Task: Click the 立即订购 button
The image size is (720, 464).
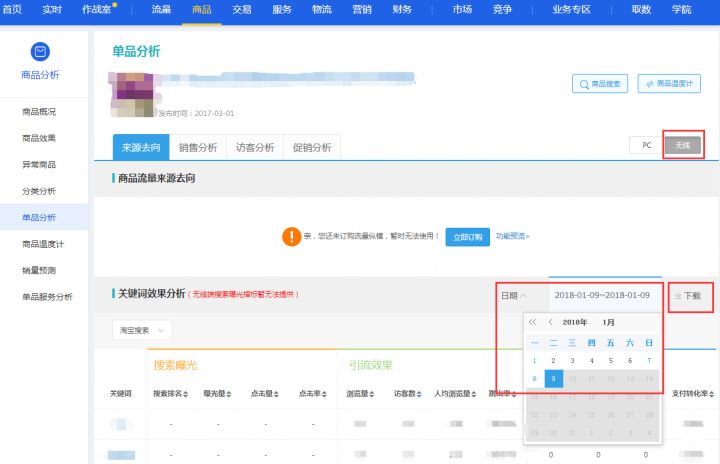Action: (466, 237)
